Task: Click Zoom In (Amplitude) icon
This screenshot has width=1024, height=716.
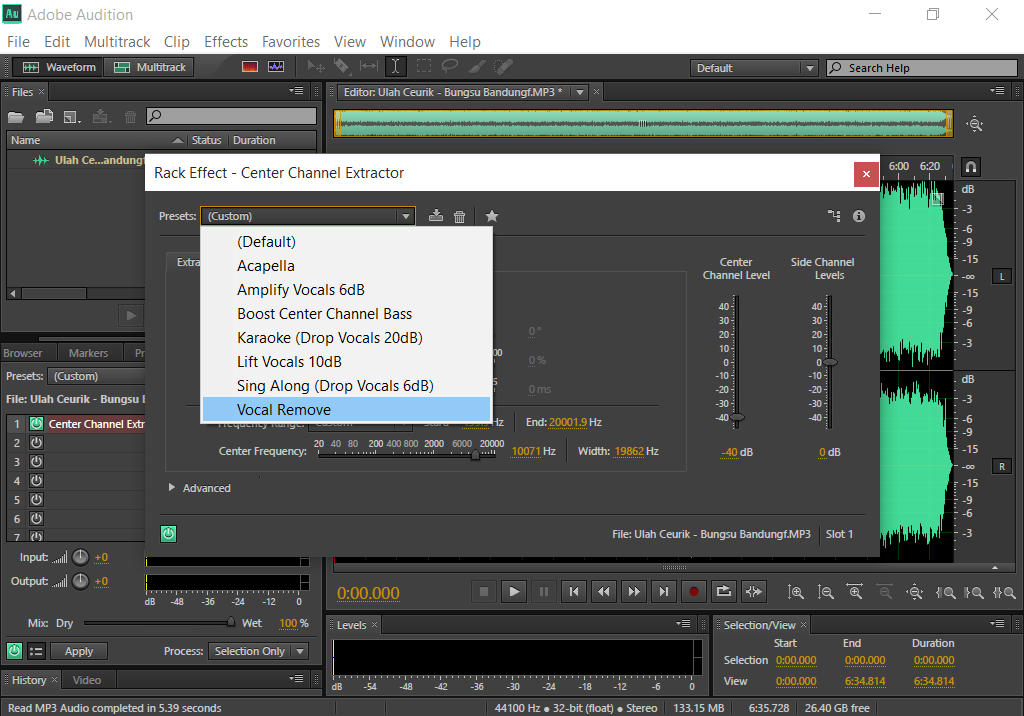Action: coord(796,593)
